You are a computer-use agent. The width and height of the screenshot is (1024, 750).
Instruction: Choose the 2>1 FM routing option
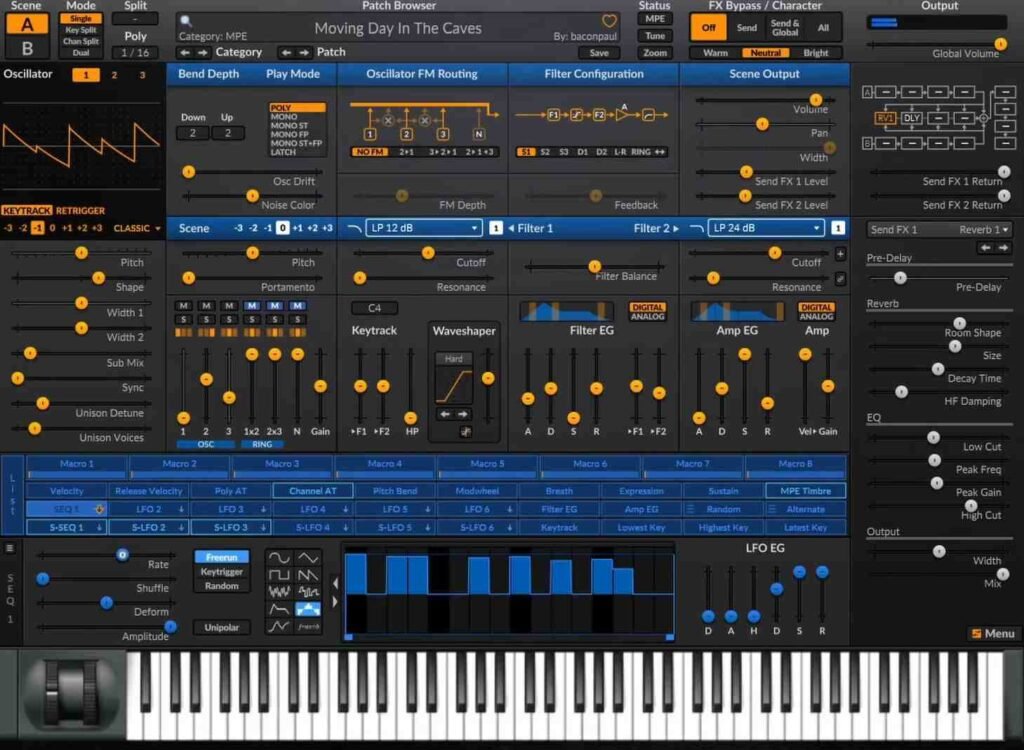407,151
